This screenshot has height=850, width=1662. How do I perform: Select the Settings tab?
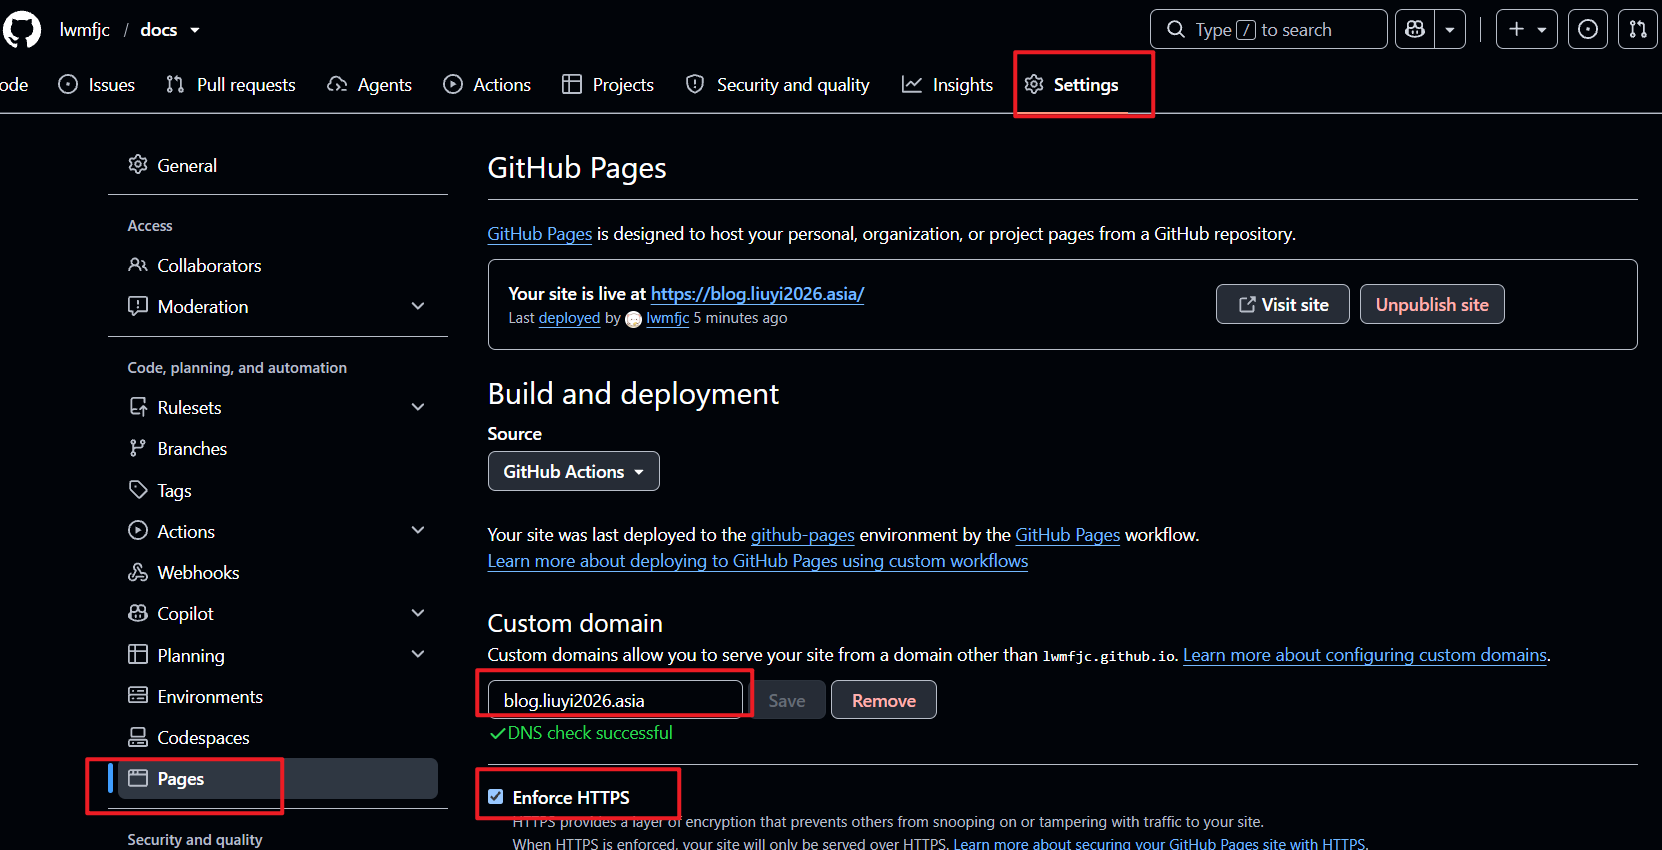(1072, 85)
